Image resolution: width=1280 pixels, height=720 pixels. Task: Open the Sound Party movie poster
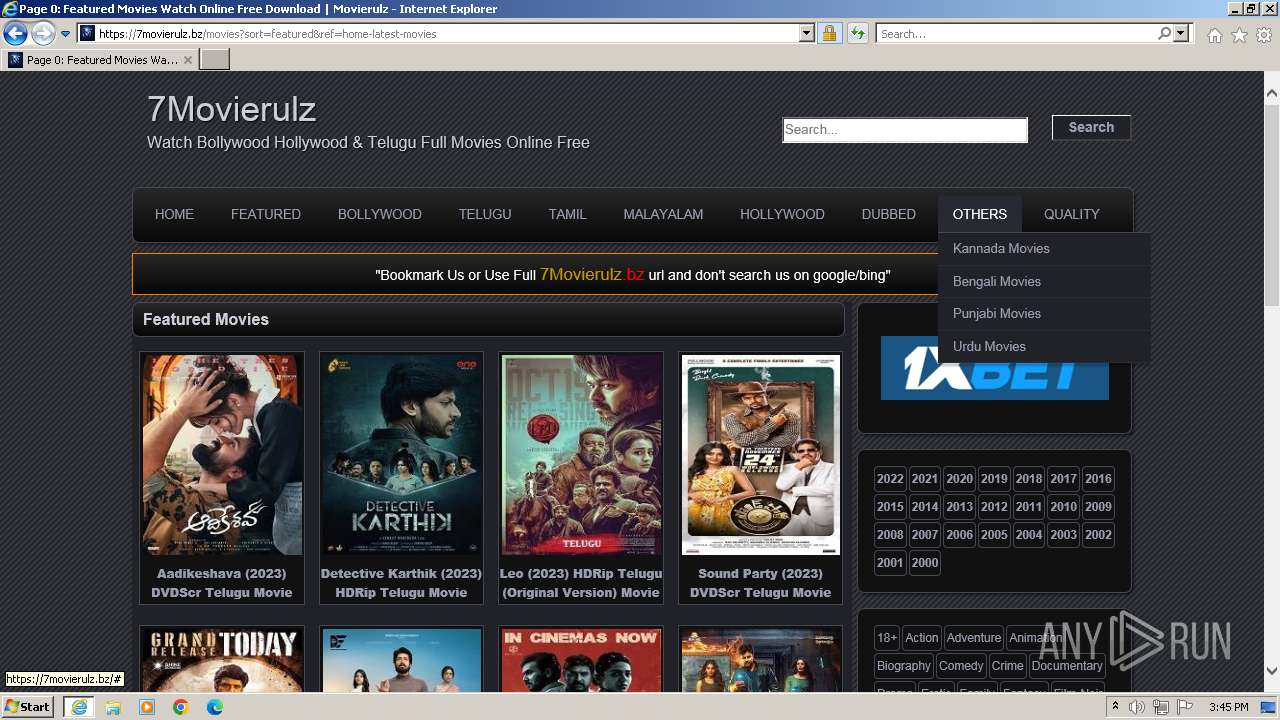760,454
